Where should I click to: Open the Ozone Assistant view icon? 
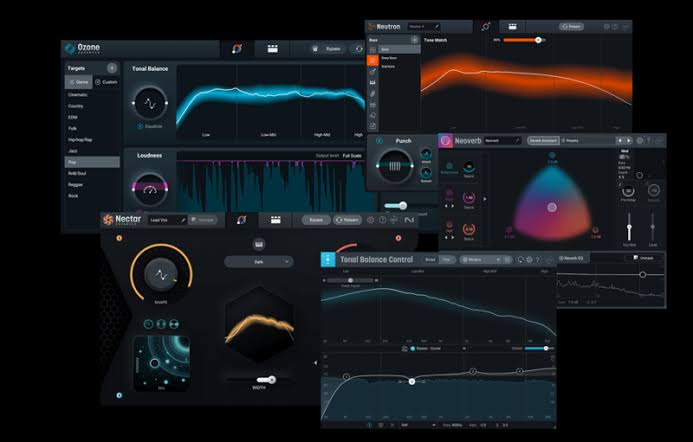tap(237, 49)
